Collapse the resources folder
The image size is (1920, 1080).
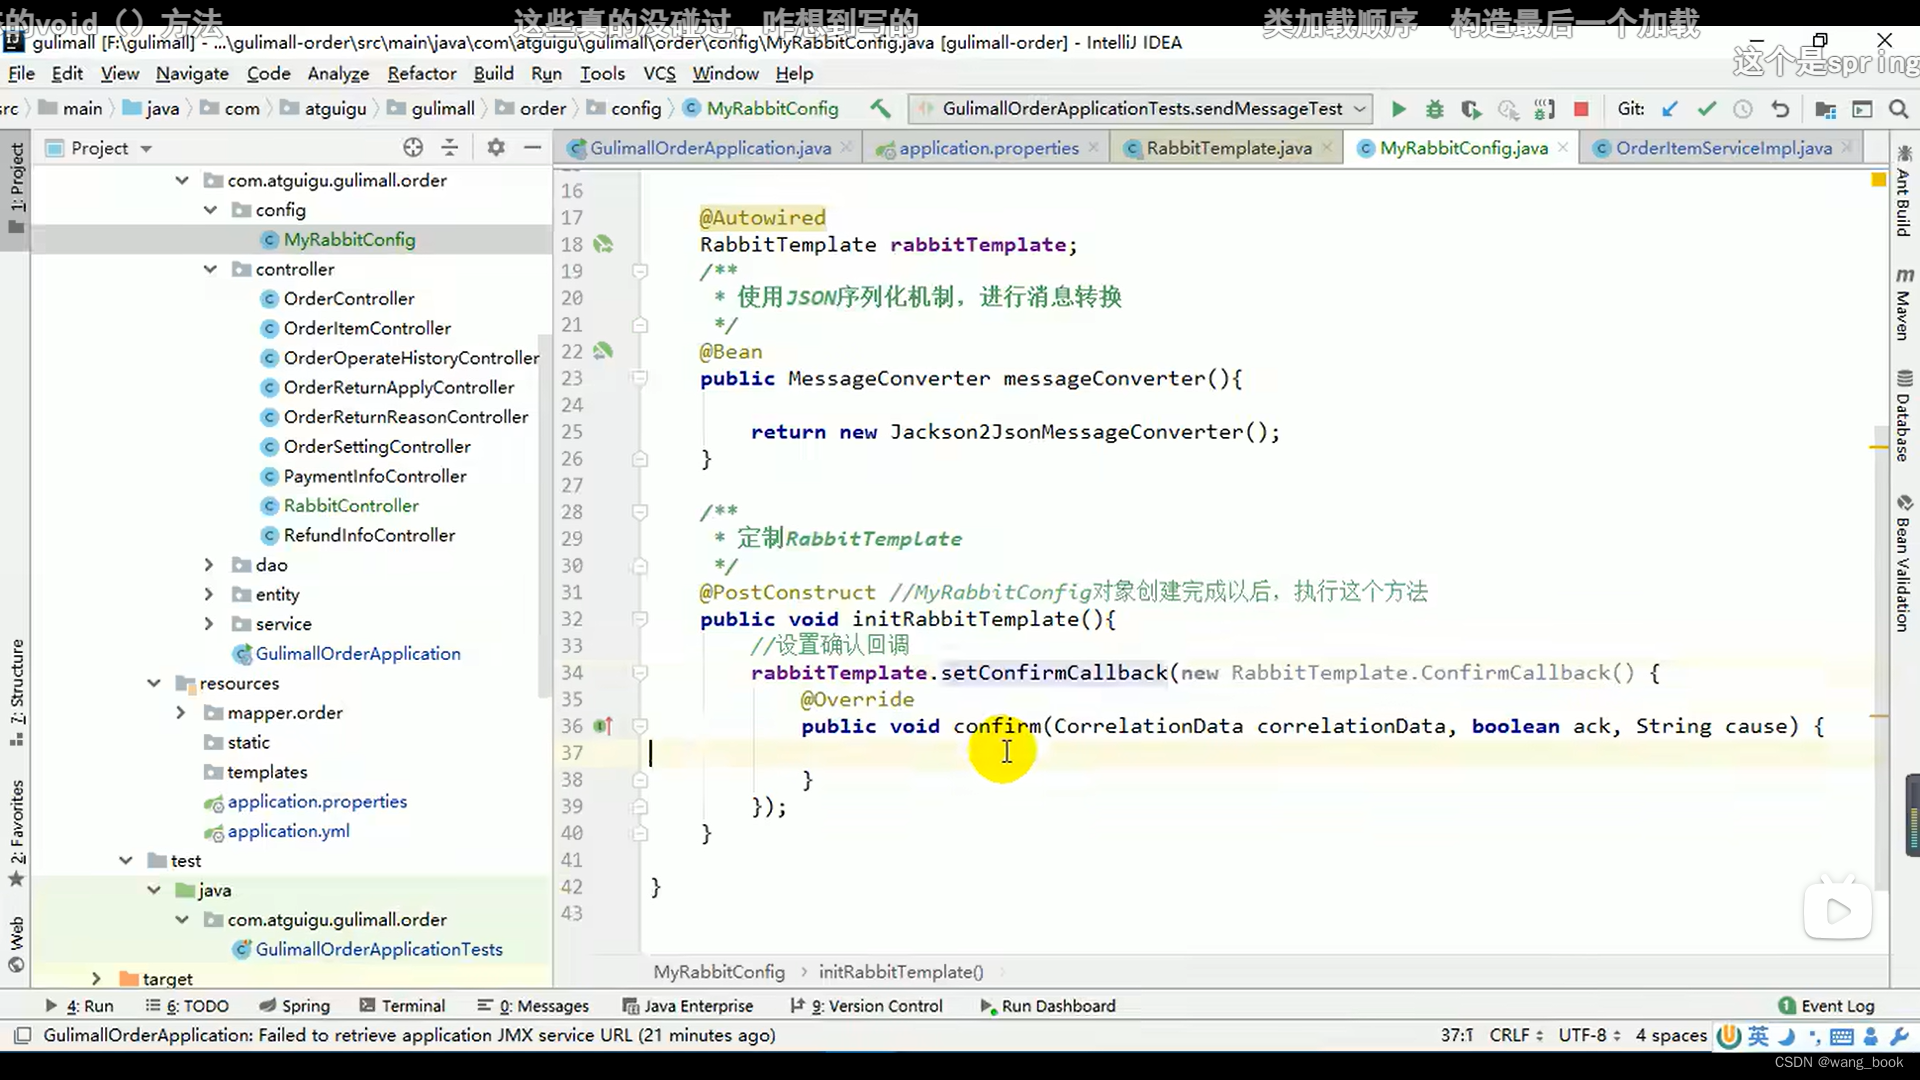tap(153, 683)
